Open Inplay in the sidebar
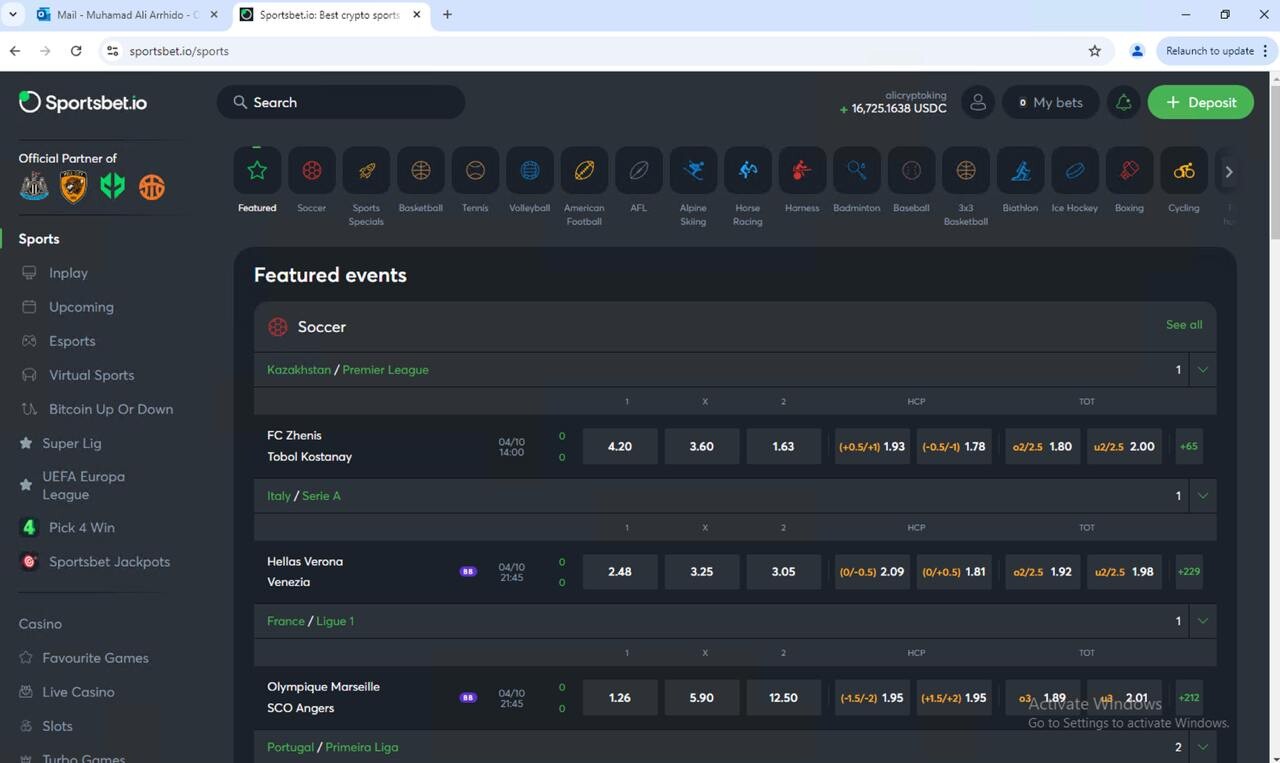1280x763 pixels. pyautogui.click(x=68, y=273)
